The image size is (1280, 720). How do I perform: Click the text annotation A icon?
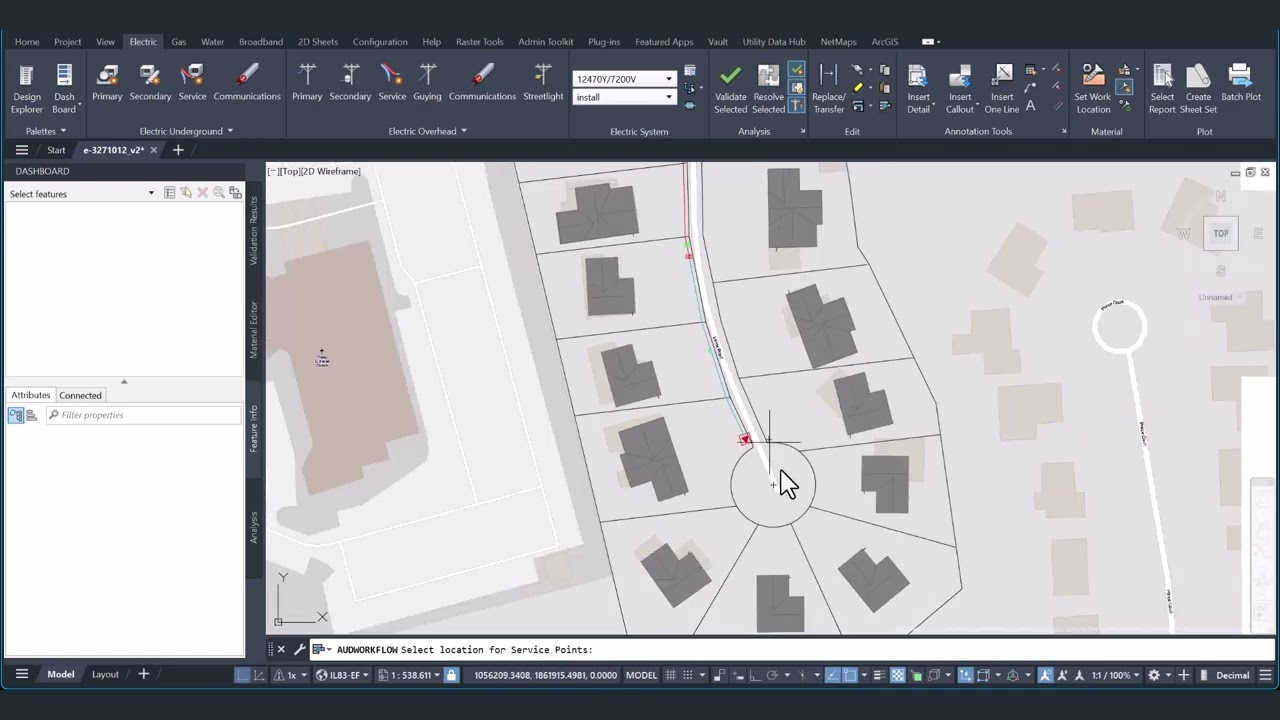pos(1030,105)
